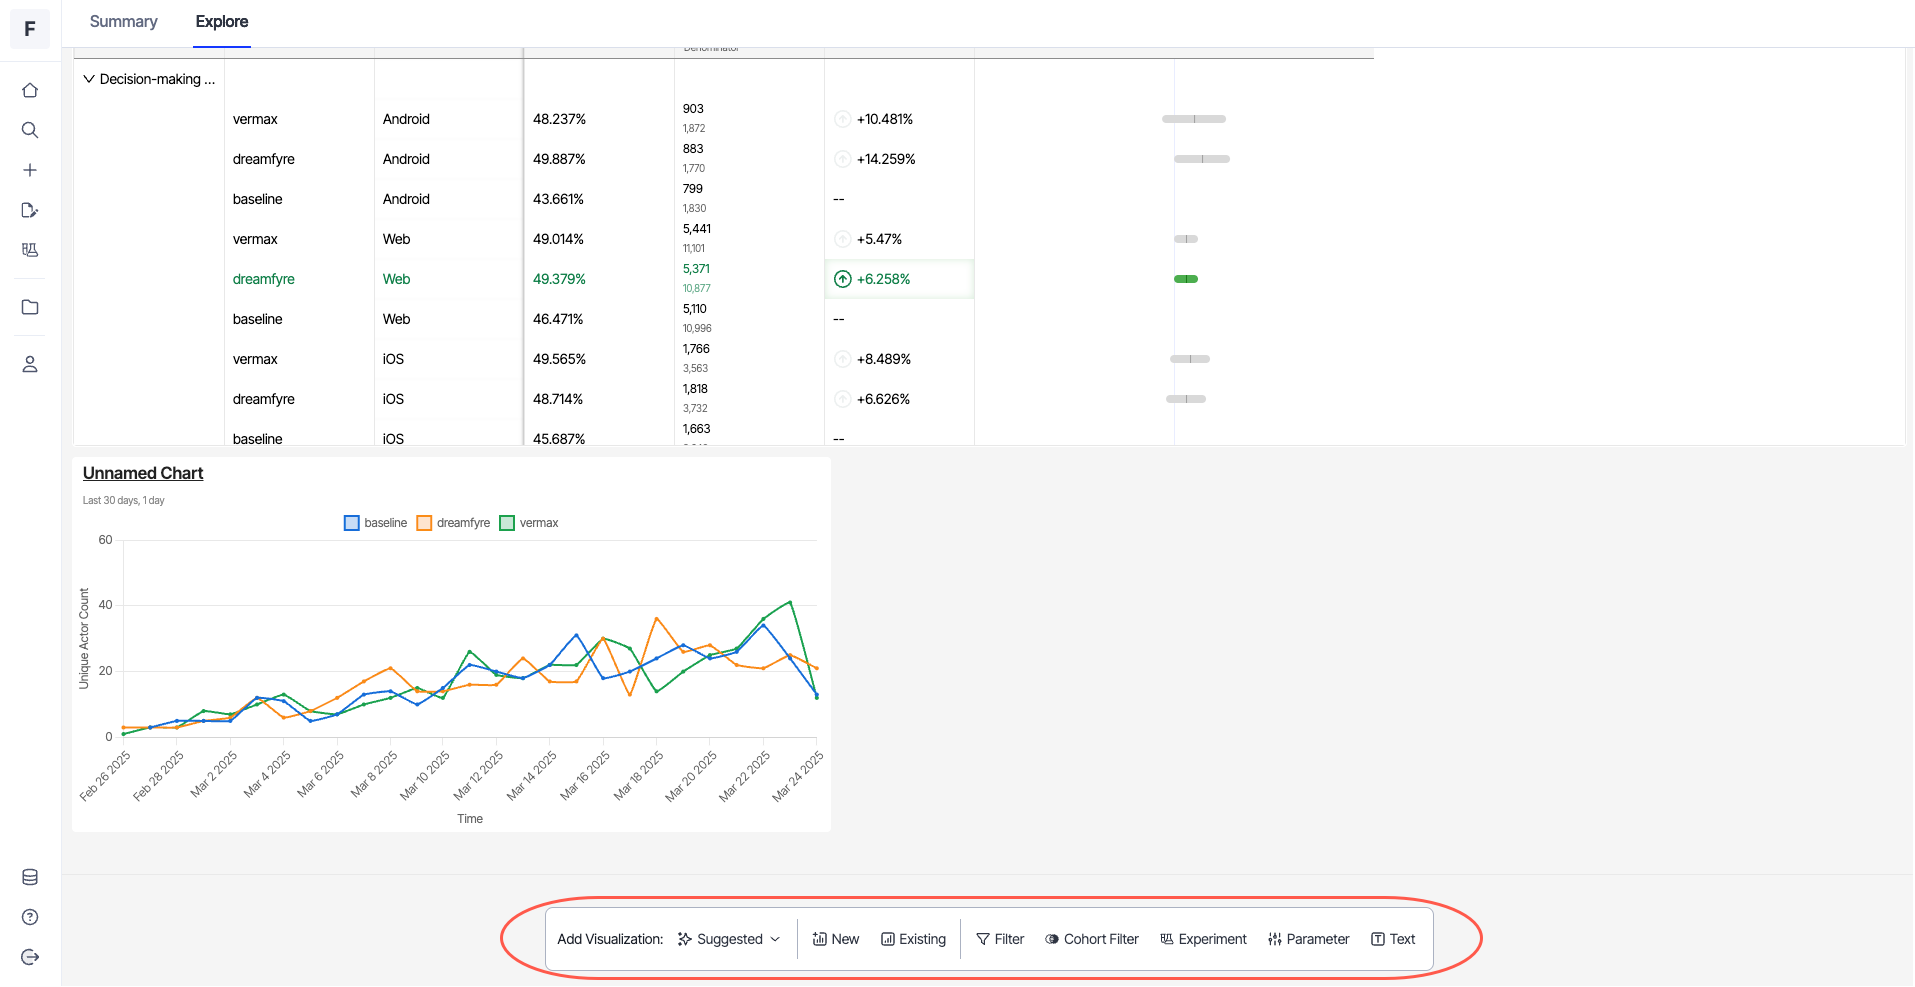
Task: Open the folder icon in sidebar
Action: point(30,307)
